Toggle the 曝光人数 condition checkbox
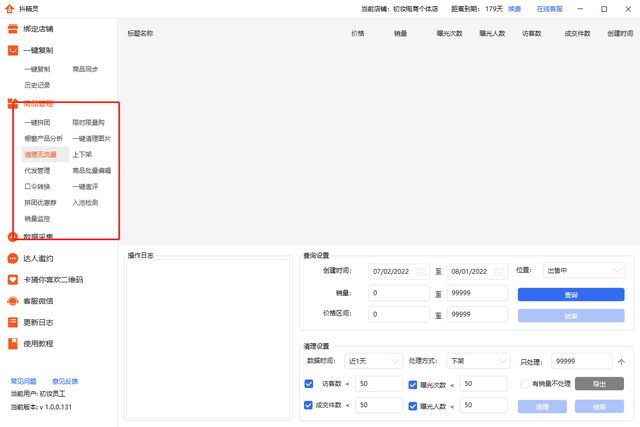Image resolution: width=640 pixels, height=427 pixels. click(413, 406)
